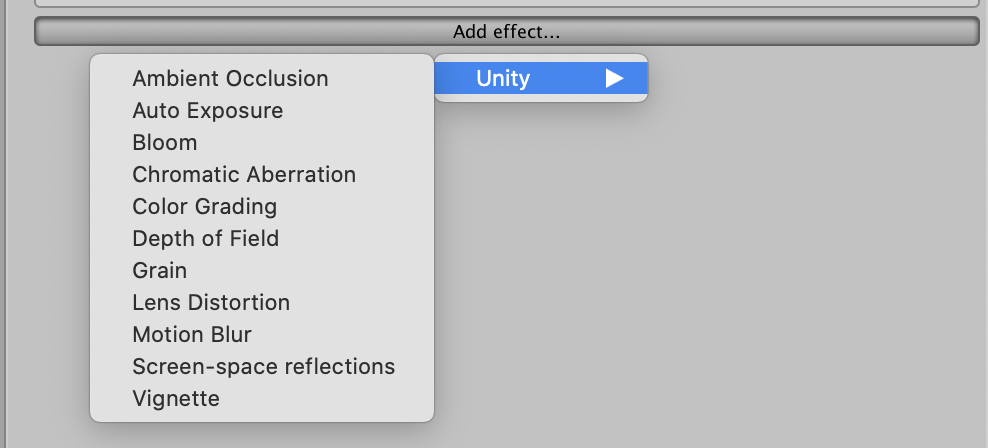The image size is (988, 448).
Task: Choose the Depth of Field effect
Action: (206, 238)
